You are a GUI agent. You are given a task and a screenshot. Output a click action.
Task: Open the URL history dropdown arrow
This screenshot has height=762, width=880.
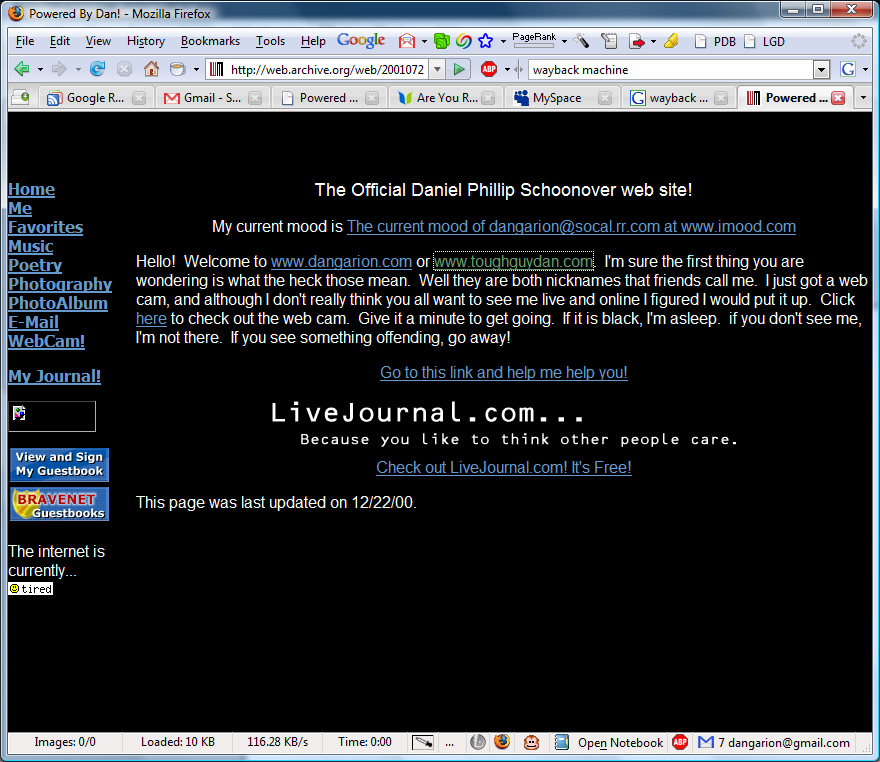pos(436,69)
